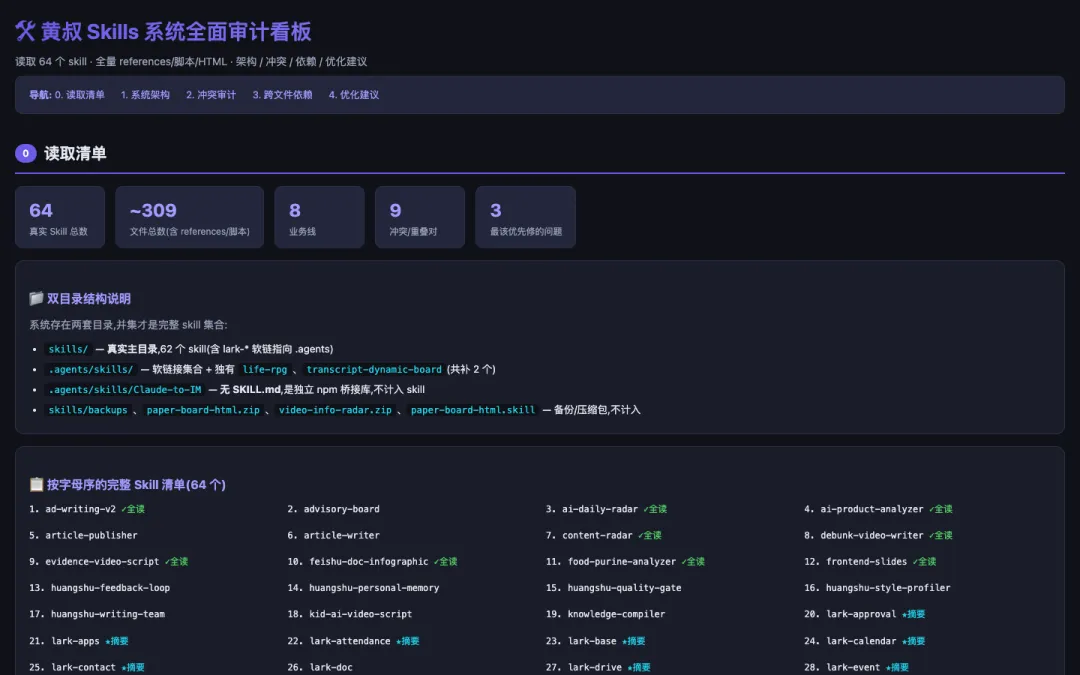Click the wrench tools icon in title
Screen dimensions: 1080x675
(25, 31)
